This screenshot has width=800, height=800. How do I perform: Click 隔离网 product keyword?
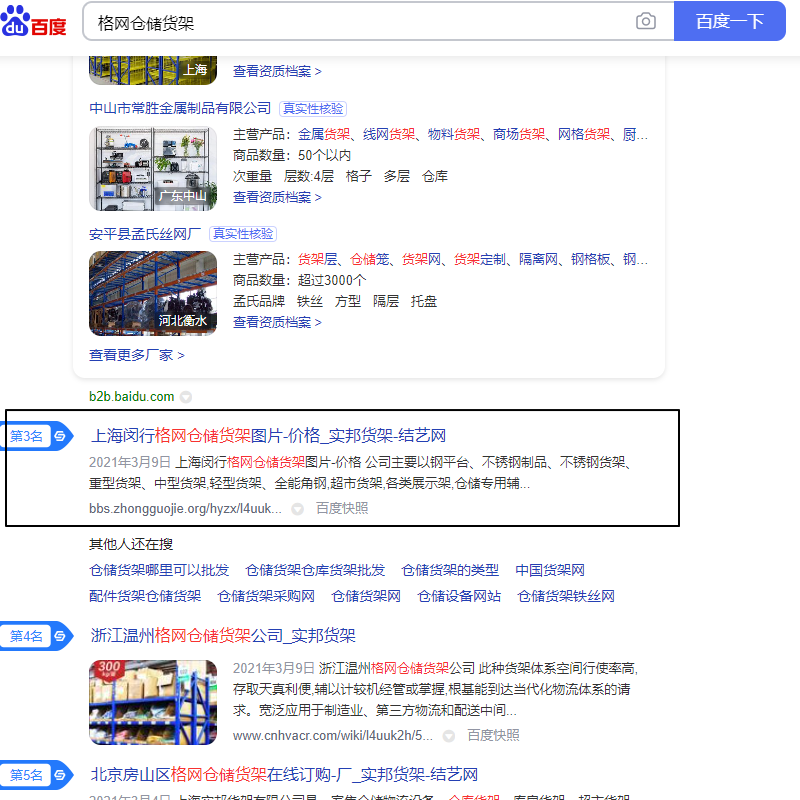click(x=538, y=260)
